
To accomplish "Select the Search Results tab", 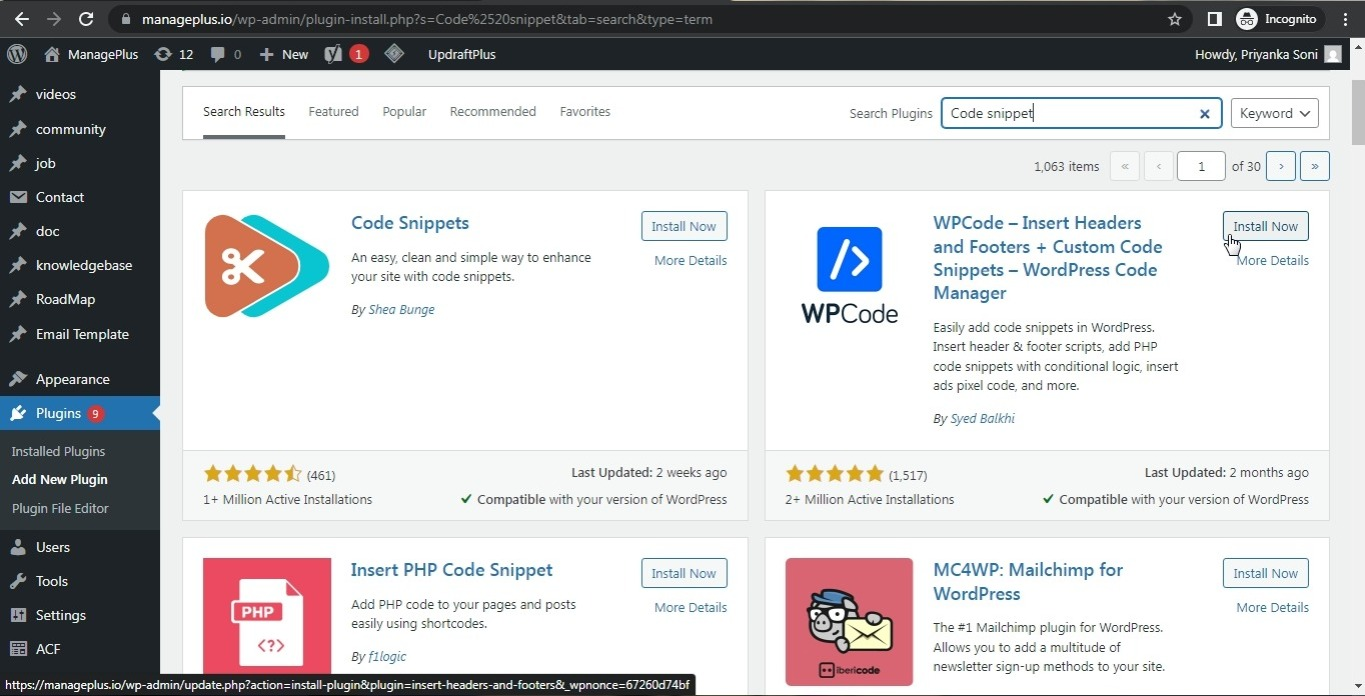I will pyautogui.click(x=244, y=111).
